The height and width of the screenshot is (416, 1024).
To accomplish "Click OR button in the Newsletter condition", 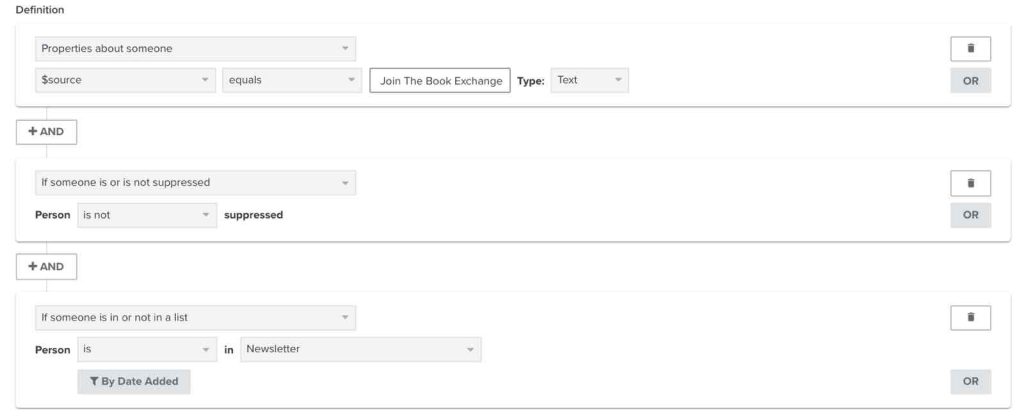I will tap(970, 381).
